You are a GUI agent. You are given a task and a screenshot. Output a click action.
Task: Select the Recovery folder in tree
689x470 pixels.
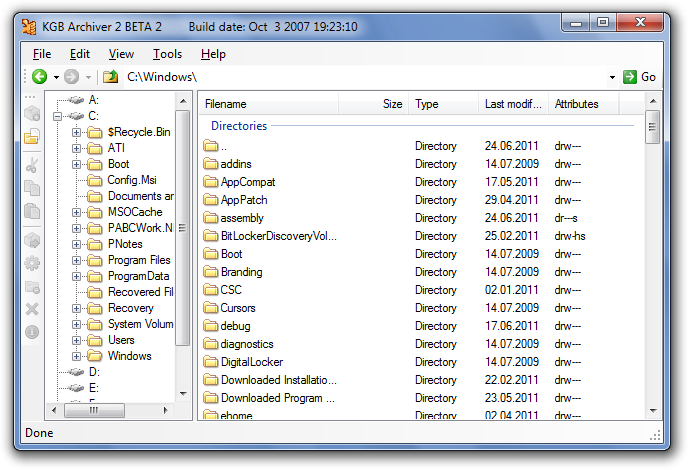click(x=131, y=308)
